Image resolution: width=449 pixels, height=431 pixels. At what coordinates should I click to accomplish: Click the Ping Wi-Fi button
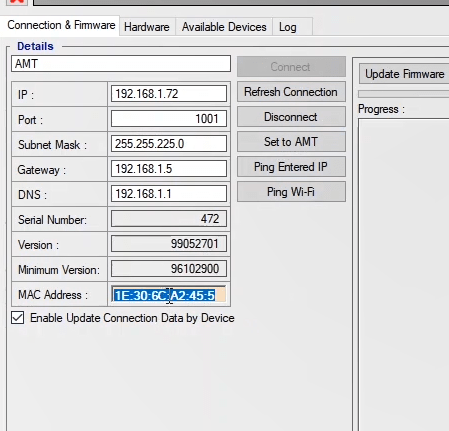click(x=291, y=192)
